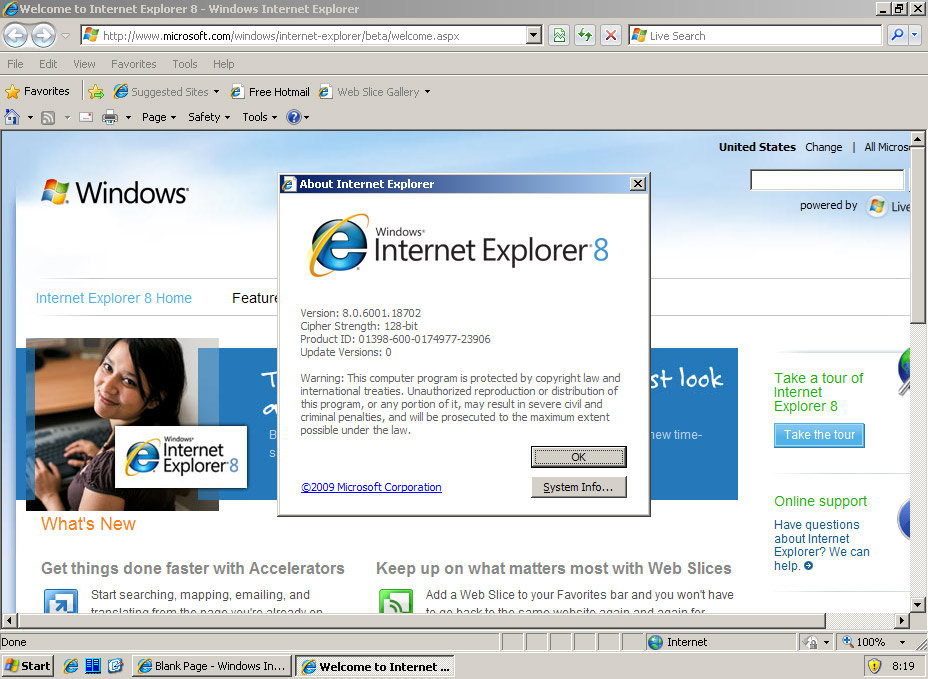Click the Add to Favorites Bar icon
Screen dimensions: 928x679
click(x=96, y=92)
